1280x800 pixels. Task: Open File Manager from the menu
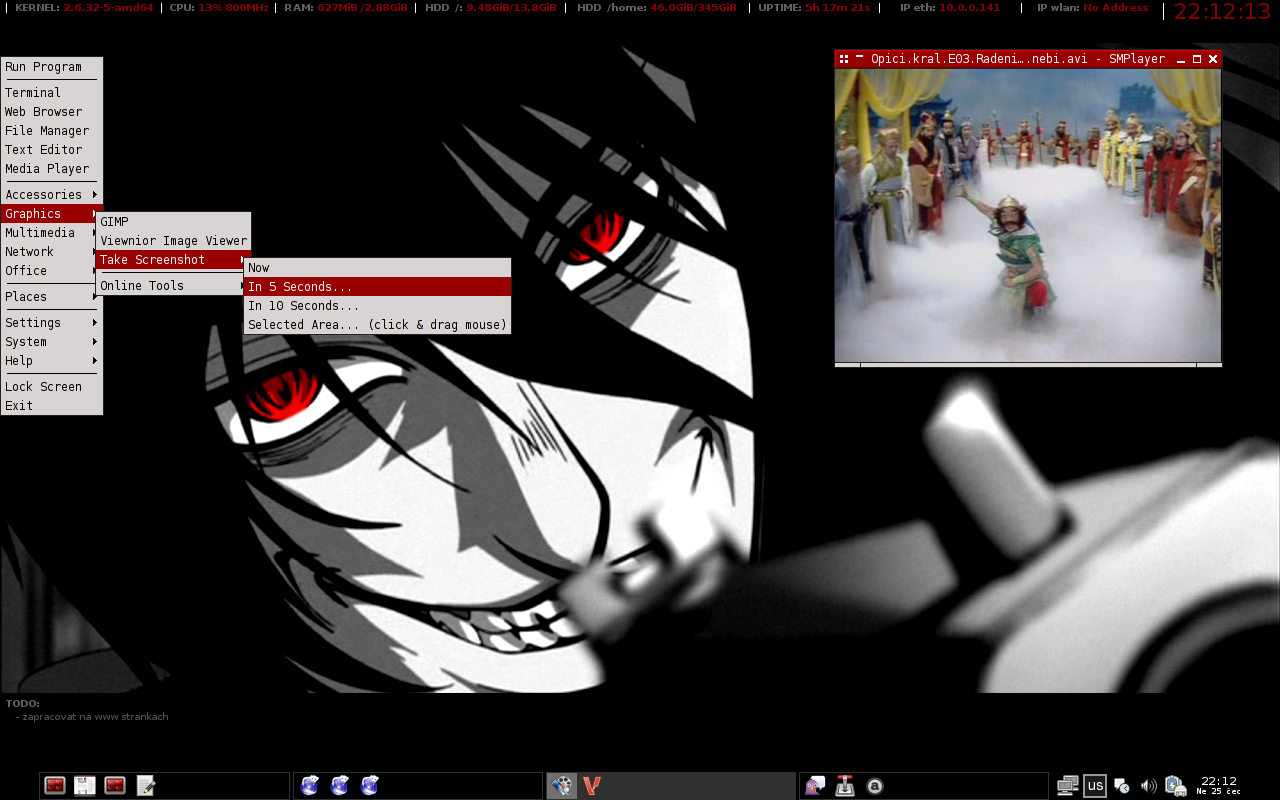coord(52,131)
